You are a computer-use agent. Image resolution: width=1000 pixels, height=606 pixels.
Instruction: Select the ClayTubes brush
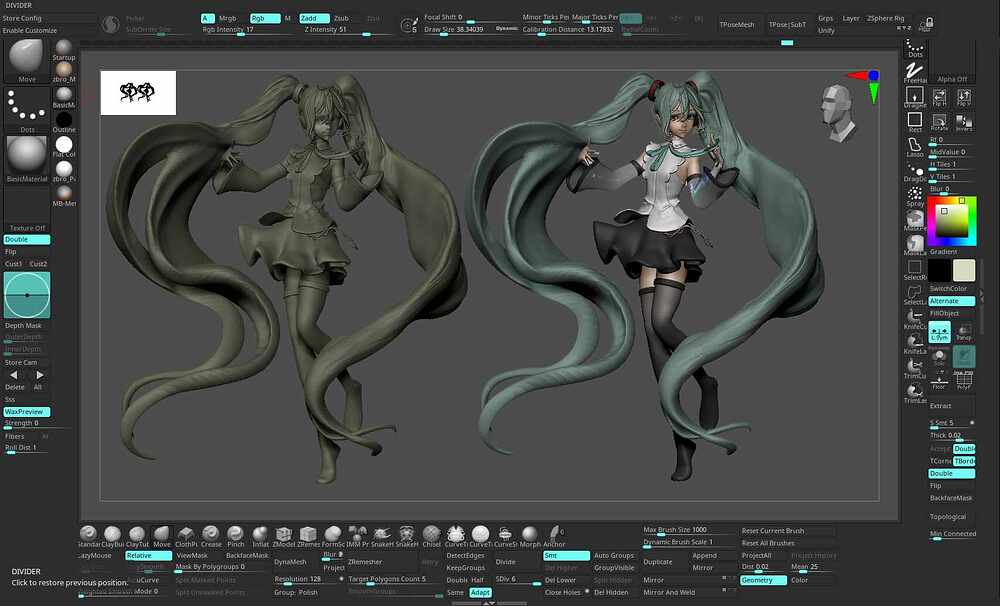pyautogui.click(x=137, y=536)
